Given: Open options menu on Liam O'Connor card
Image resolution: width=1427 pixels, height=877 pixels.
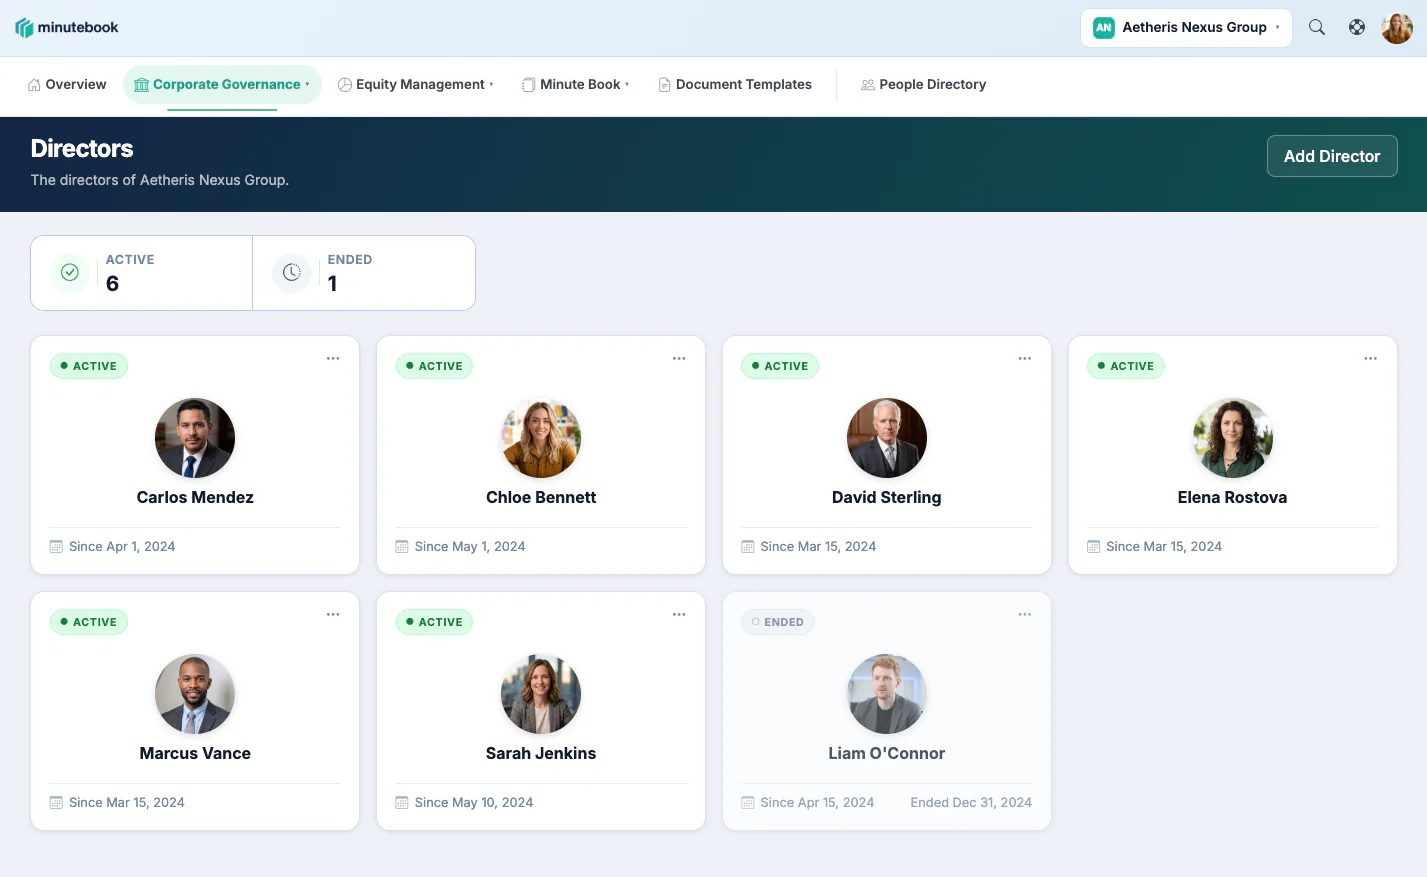Looking at the screenshot, I should click(1025, 614).
